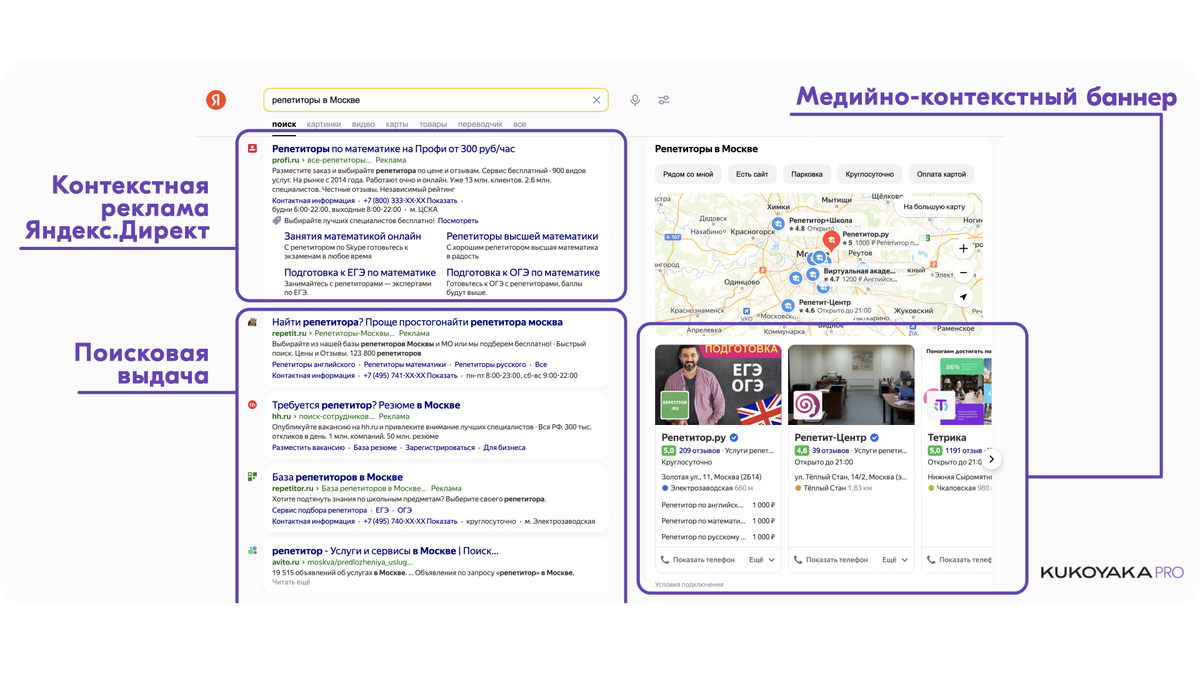The height and width of the screenshot is (675, 1200).
Task: Click the Репетитор+Школа map marker
Action: click(x=779, y=225)
